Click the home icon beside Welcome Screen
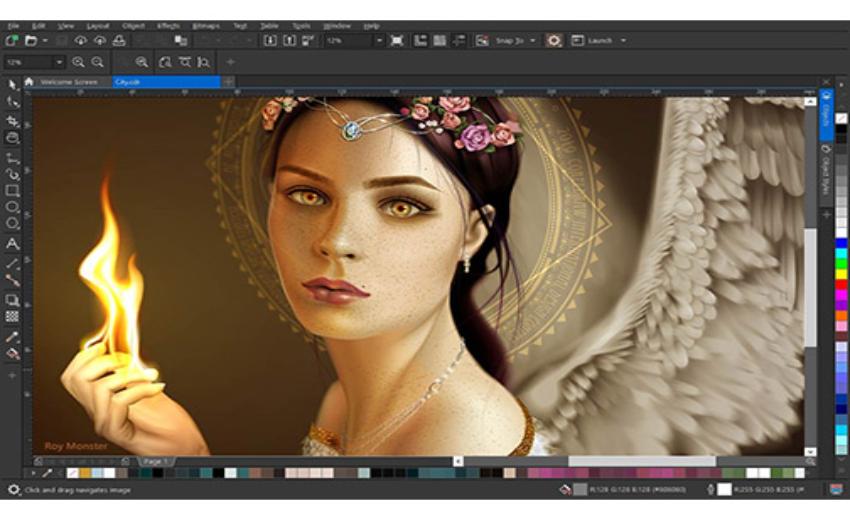 tap(29, 82)
